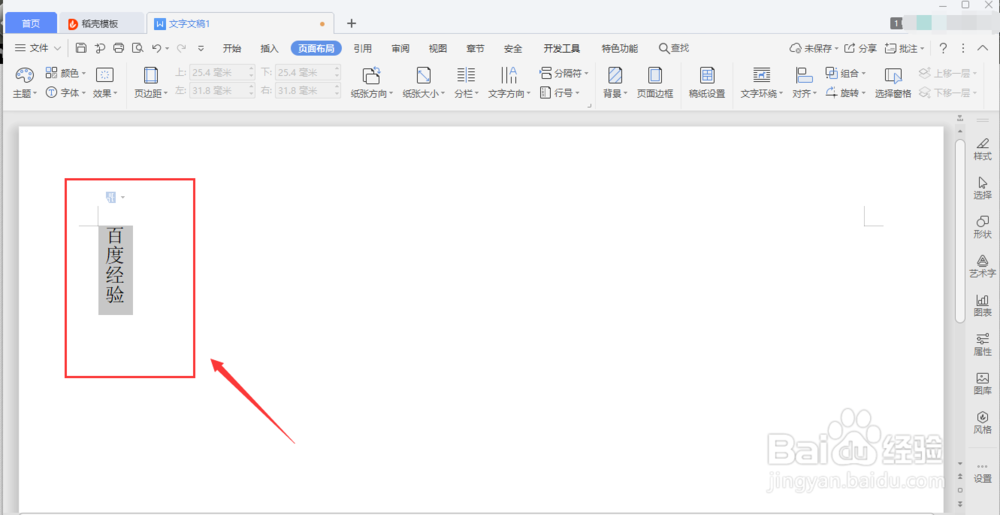Viewport: 1000px width, 515px height.
Task: Click the 分栏 columns icon
Action: tap(466, 75)
